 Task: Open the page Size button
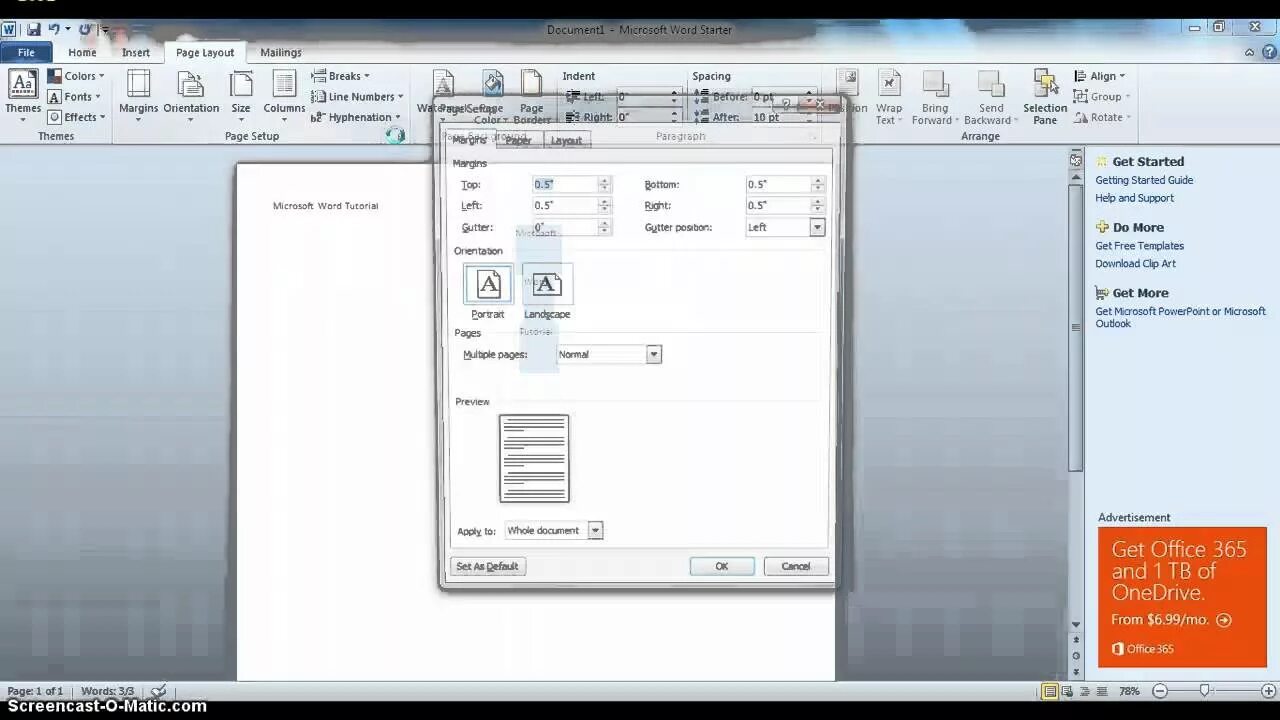[241, 96]
